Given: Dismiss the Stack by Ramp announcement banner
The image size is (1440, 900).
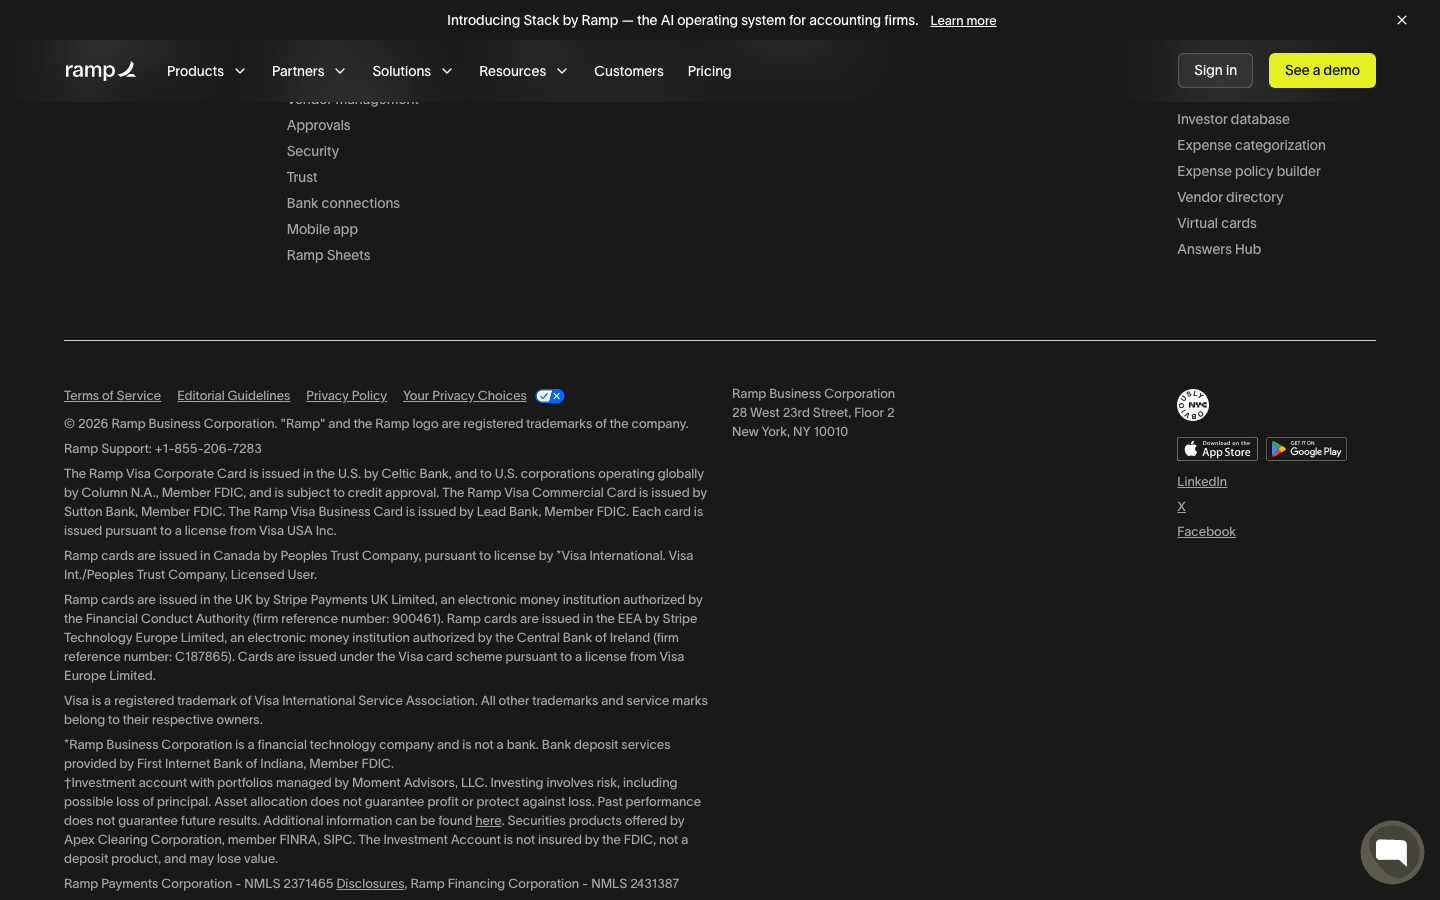Looking at the screenshot, I should [x=1402, y=20].
